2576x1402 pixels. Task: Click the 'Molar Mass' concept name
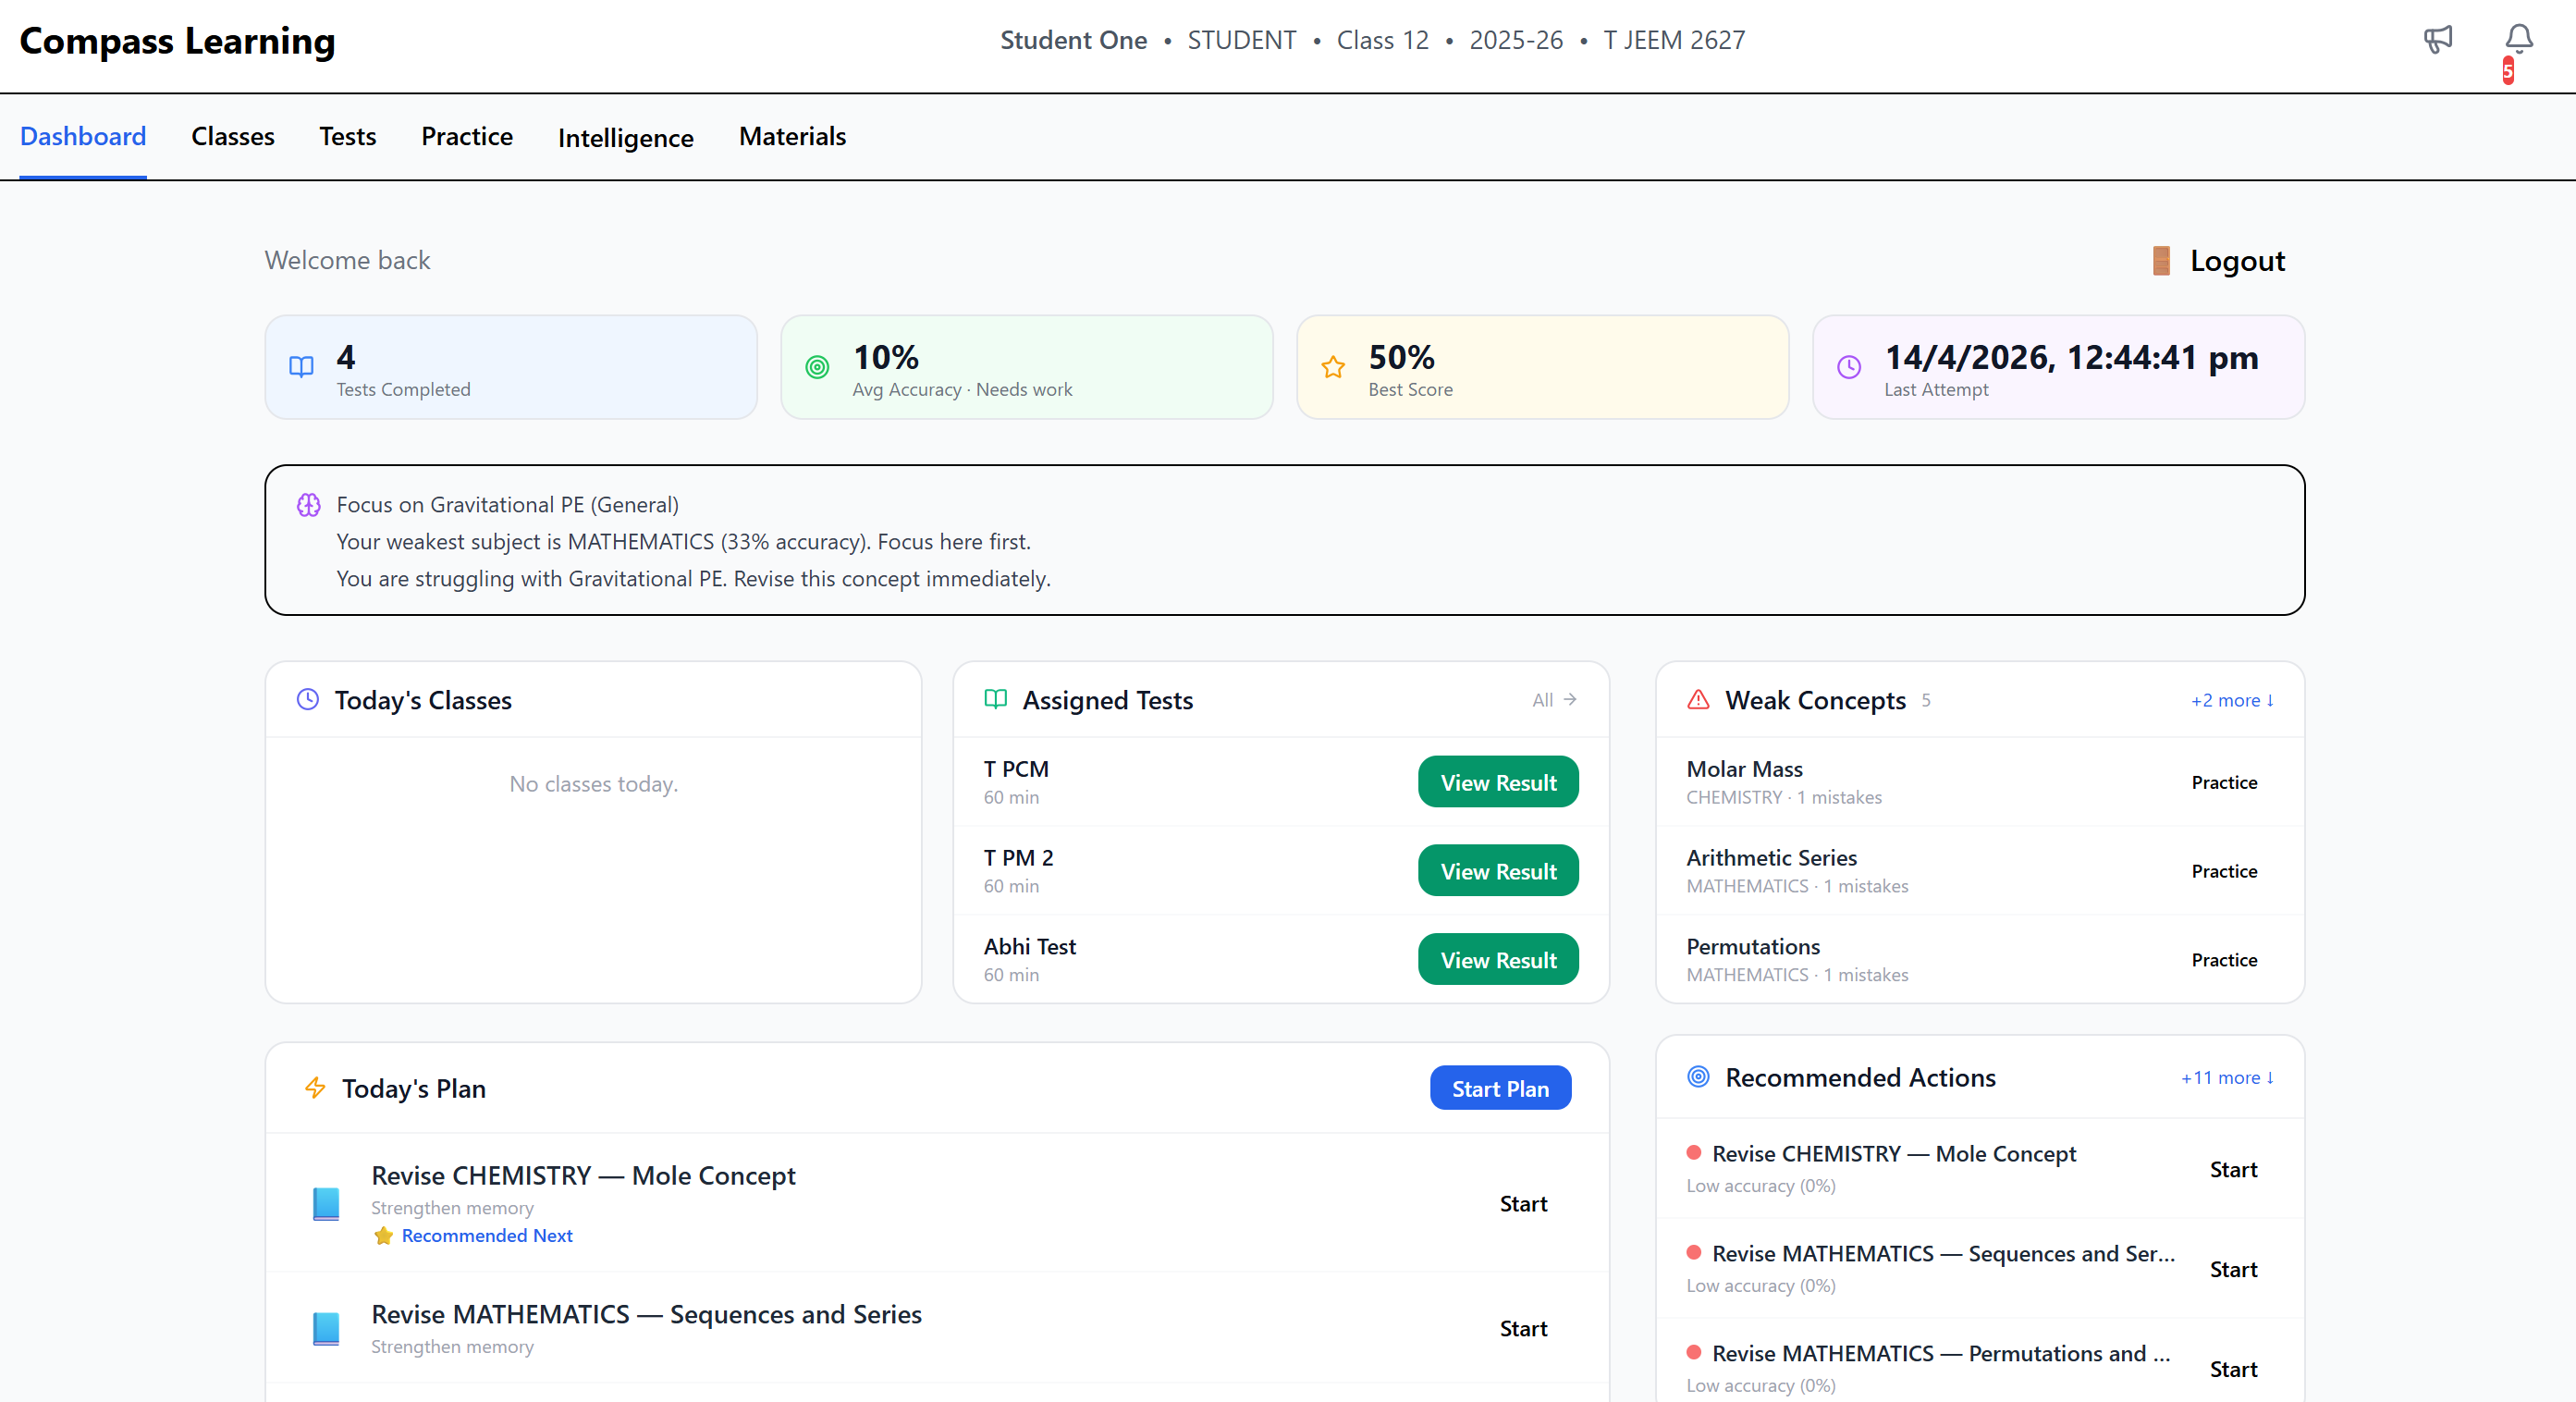tap(1744, 769)
